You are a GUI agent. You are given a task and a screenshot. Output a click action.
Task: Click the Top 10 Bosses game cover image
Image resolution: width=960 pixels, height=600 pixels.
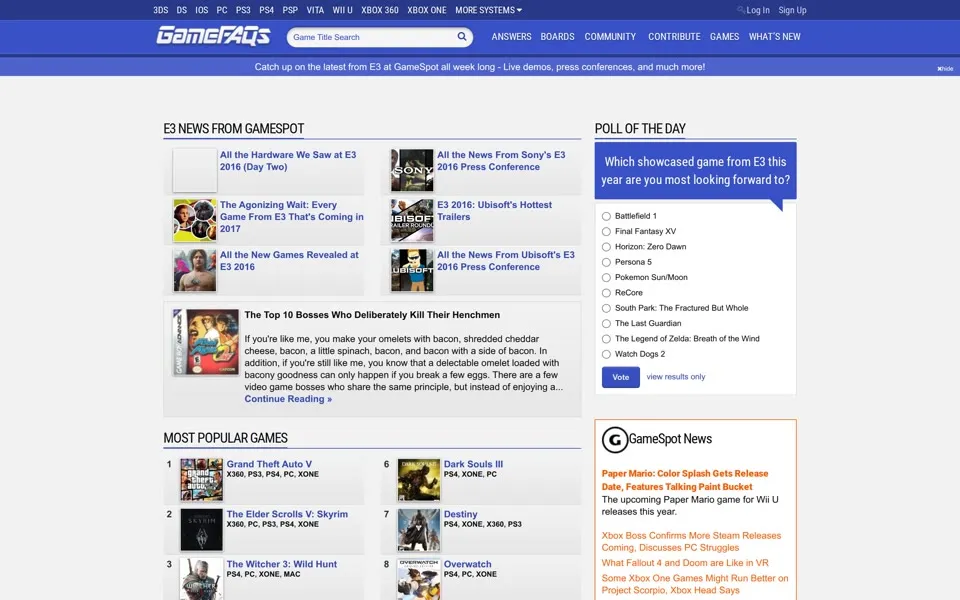206,342
